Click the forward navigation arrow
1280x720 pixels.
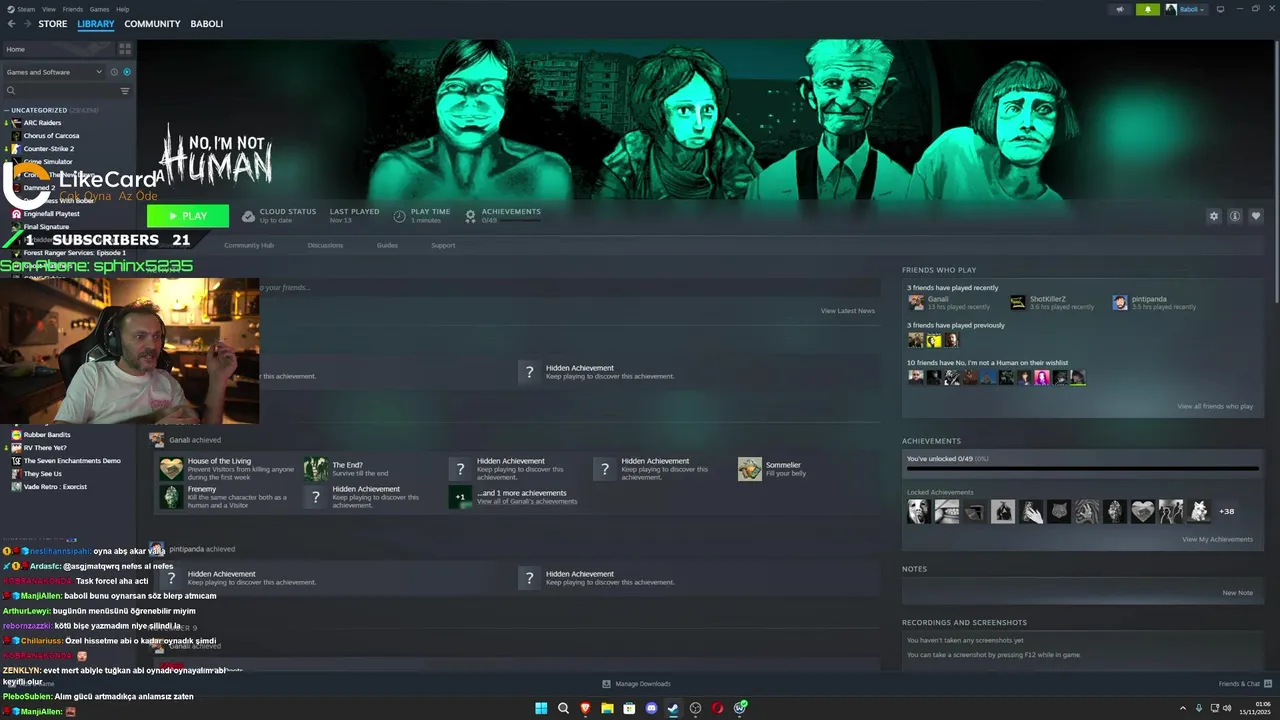coord(26,24)
